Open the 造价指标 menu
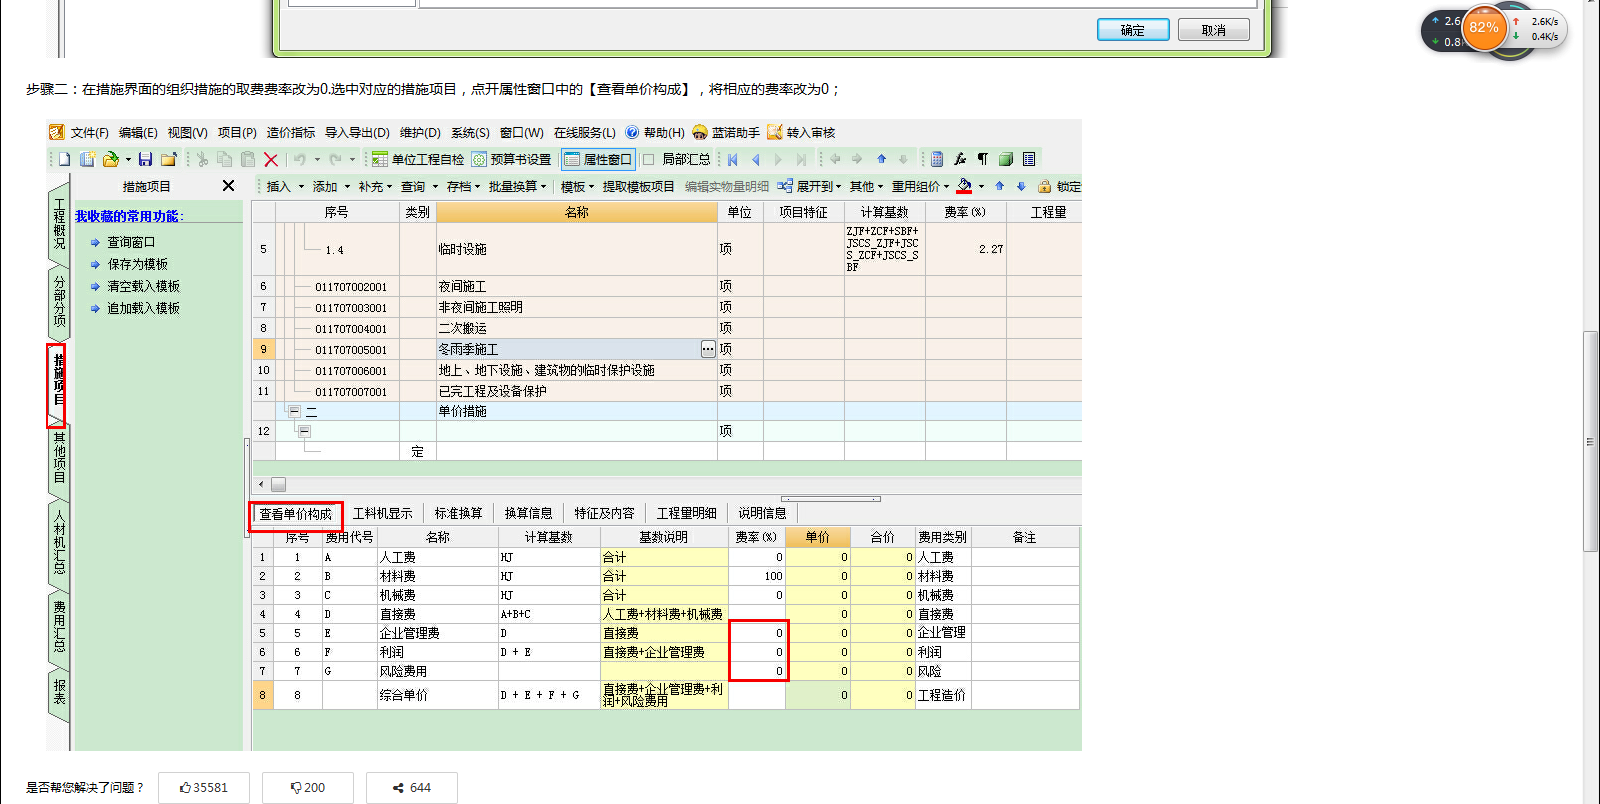The image size is (1600, 804). click(x=291, y=132)
